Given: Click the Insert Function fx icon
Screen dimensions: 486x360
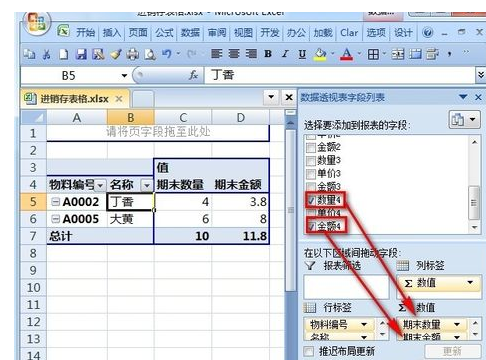Looking at the screenshot, I should tap(193, 75).
